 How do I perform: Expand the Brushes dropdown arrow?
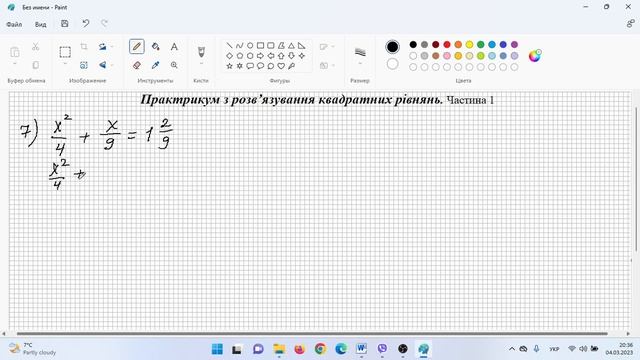(201, 64)
